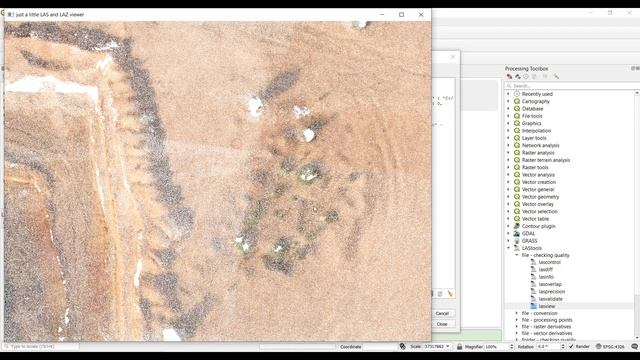The image size is (640, 360).
Task: Select the lasprecision tool
Action: [552, 291]
